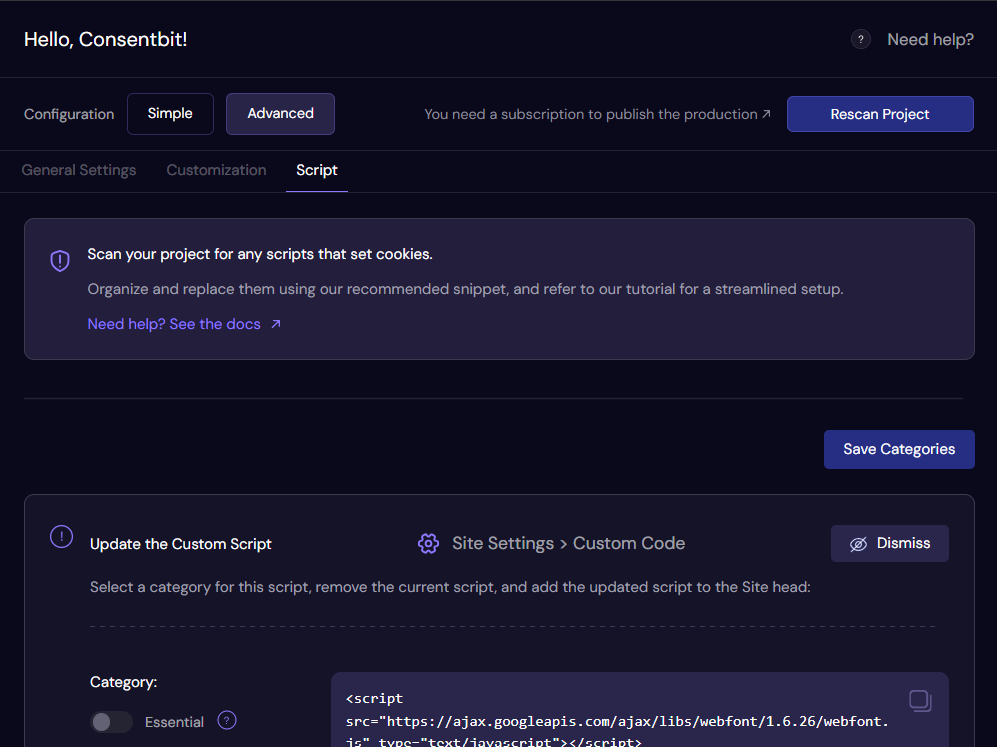Click the Save Categories button
The height and width of the screenshot is (747, 997).
point(899,449)
